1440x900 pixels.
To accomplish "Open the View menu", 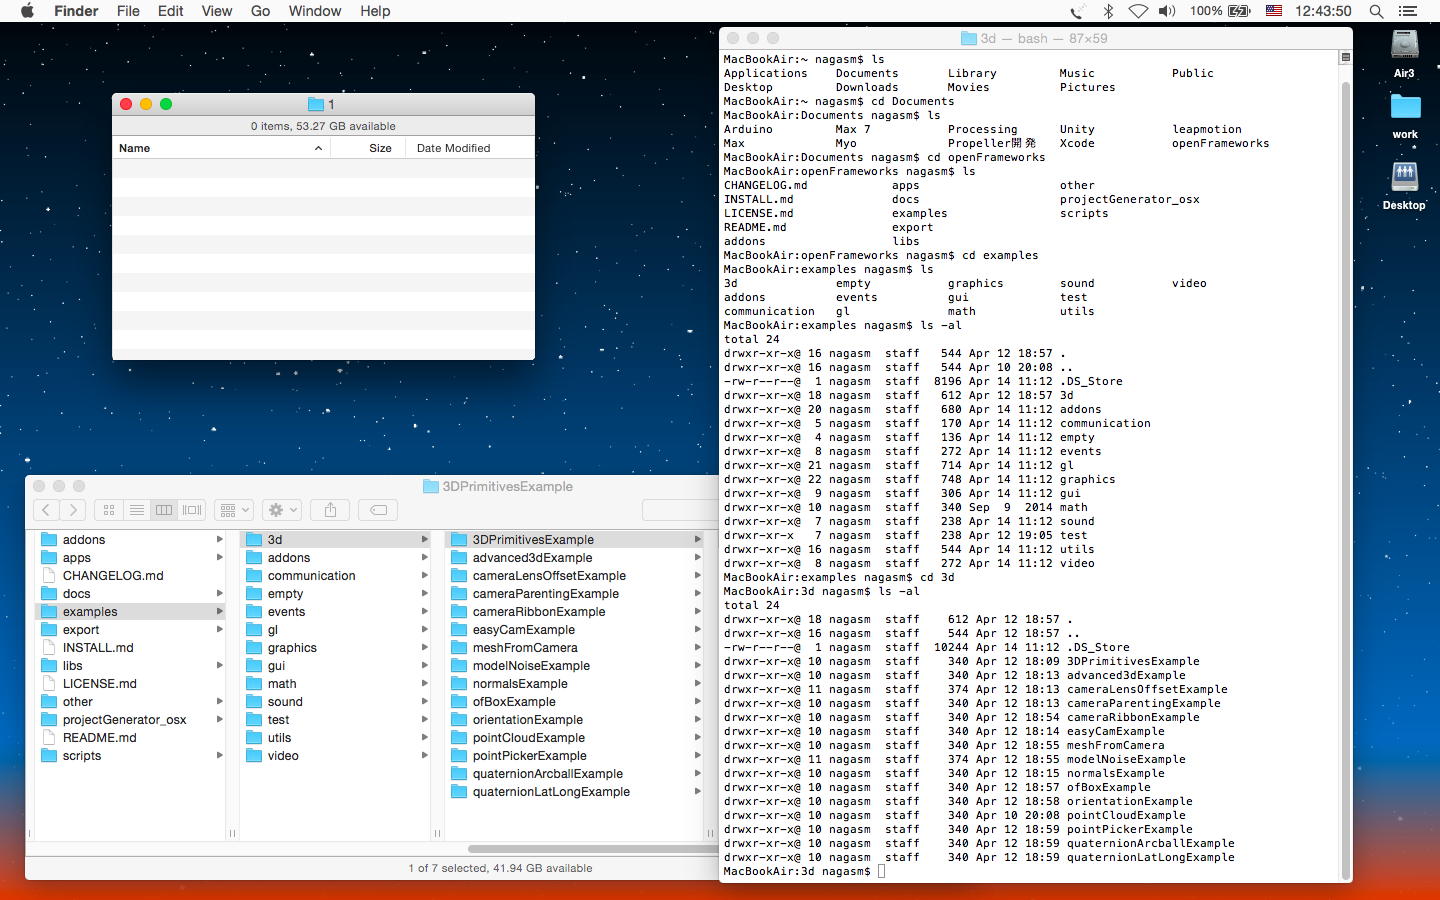I will coord(216,11).
